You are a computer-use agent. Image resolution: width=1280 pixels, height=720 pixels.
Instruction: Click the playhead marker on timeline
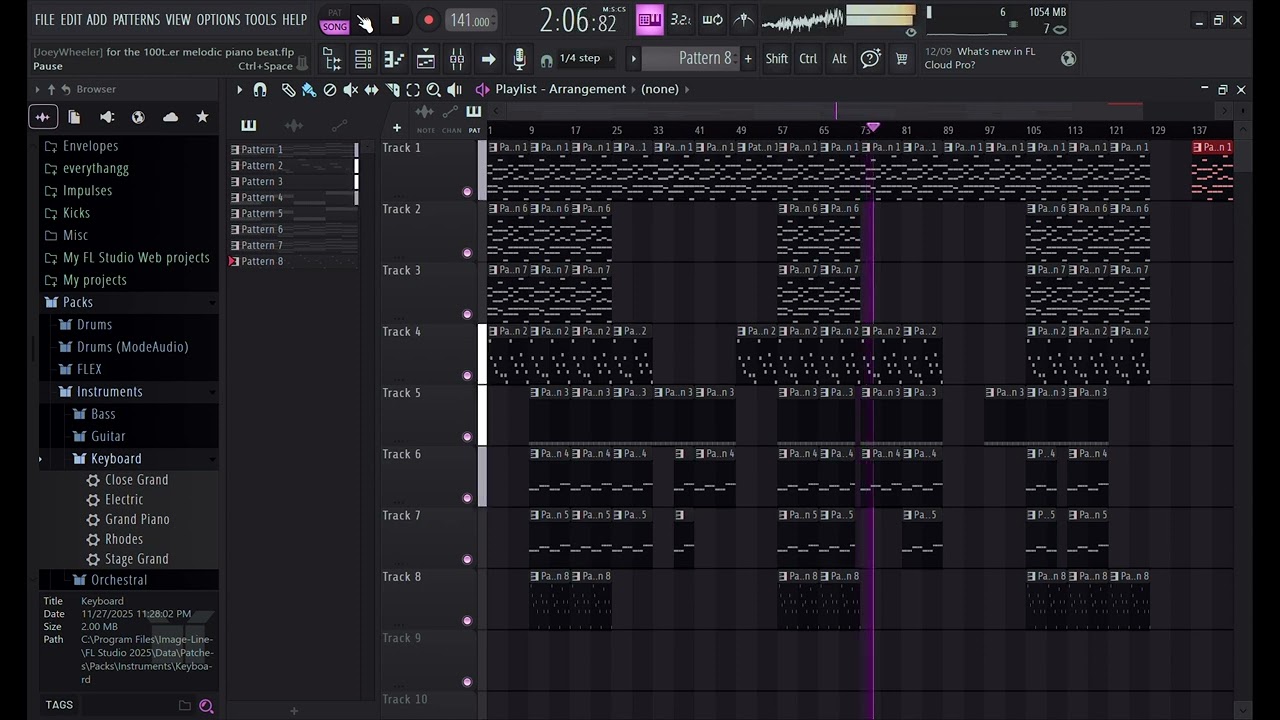coord(873,128)
